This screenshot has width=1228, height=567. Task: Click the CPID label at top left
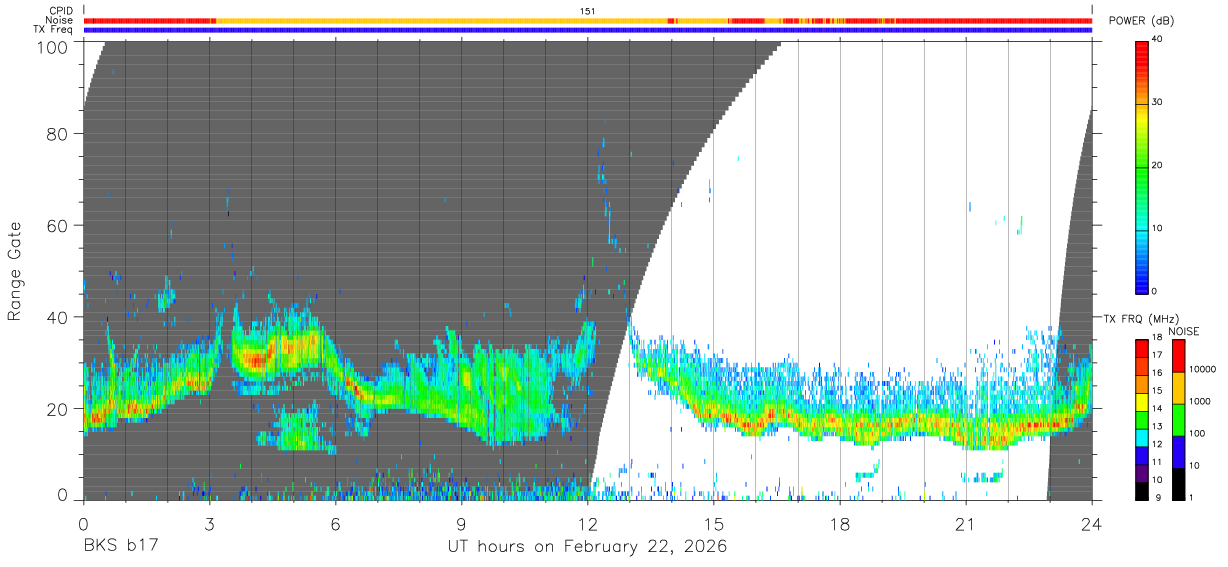(59, 11)
